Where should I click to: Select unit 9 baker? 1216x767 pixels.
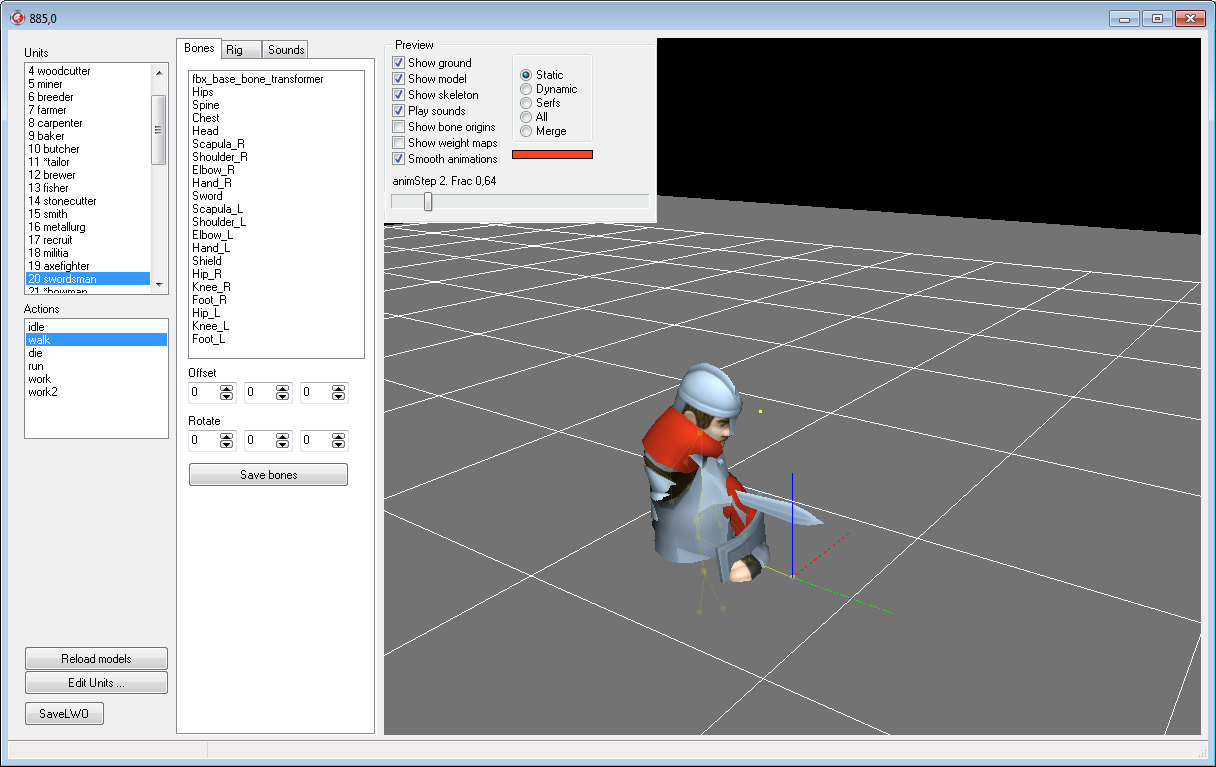pos(88,136)
